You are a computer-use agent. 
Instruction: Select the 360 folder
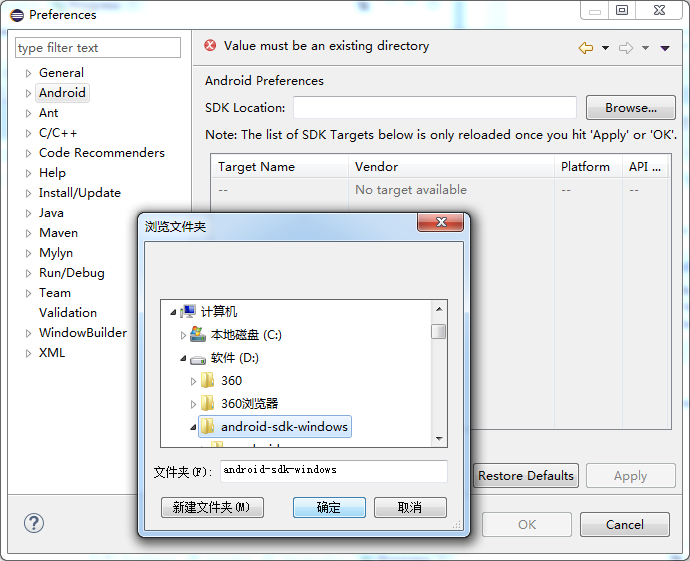231,381
